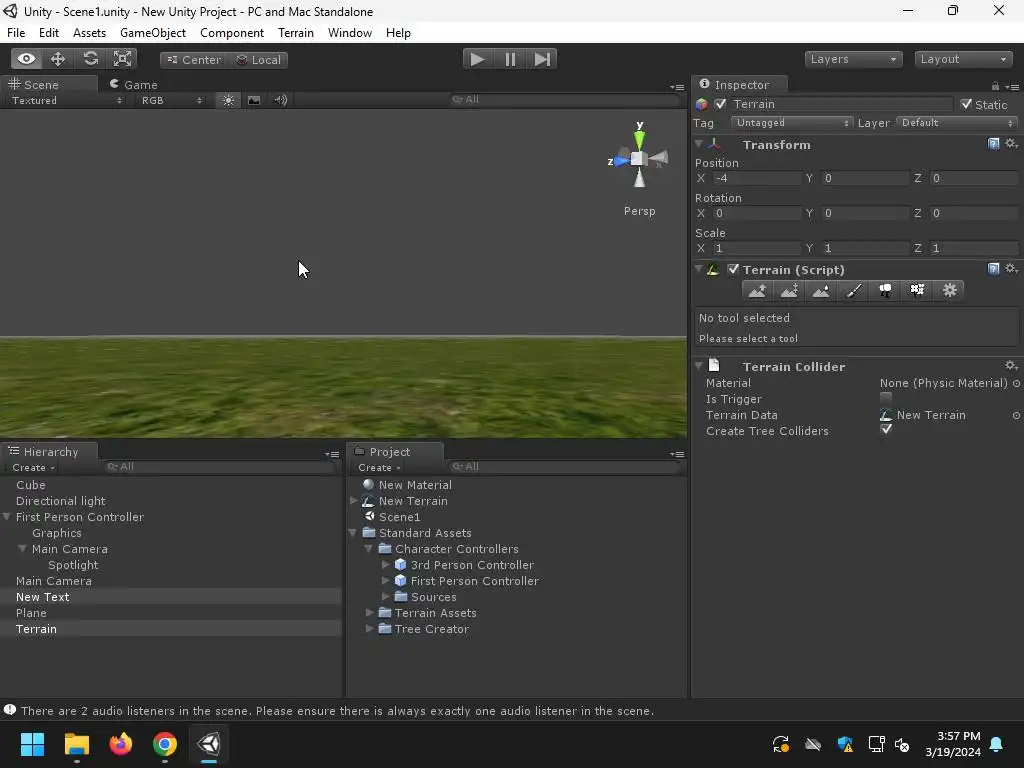Collapse First Person Controller in Hierarchy
The width and height of the screenshot is (1024, 768).
point(7,517)
